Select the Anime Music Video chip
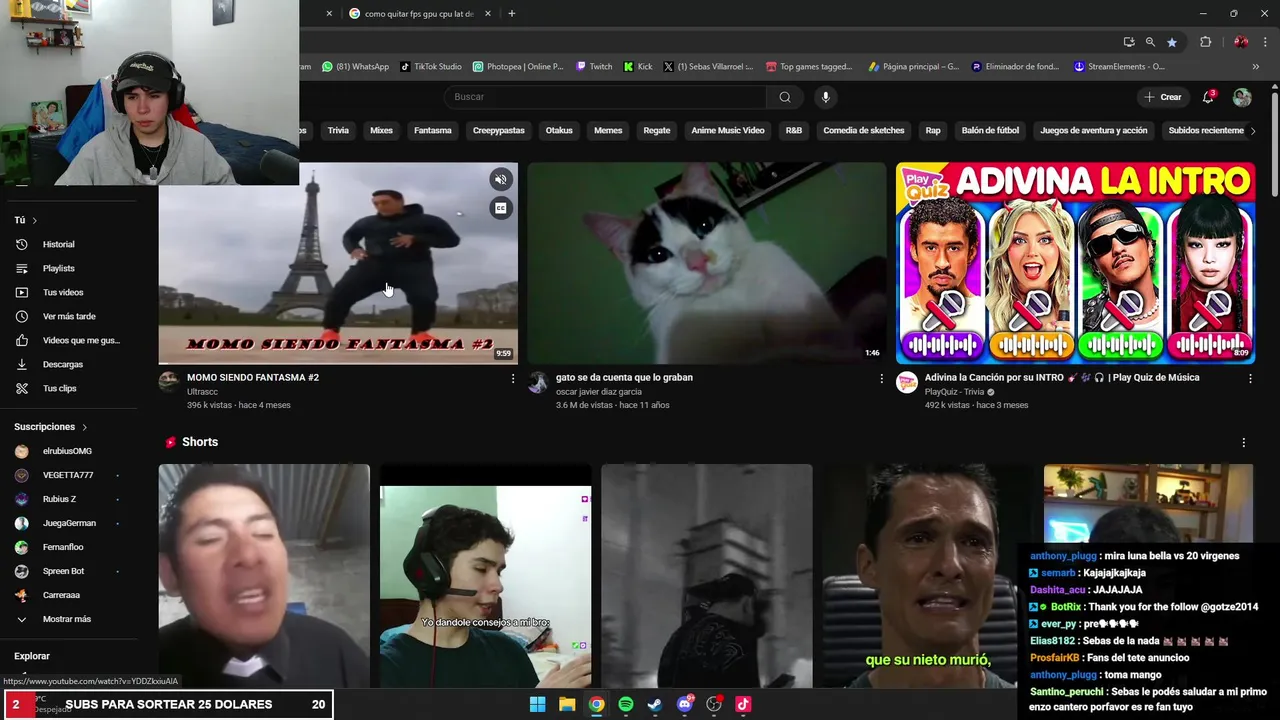This screenshot has height=720, width=1280. [x=728, y=131]
